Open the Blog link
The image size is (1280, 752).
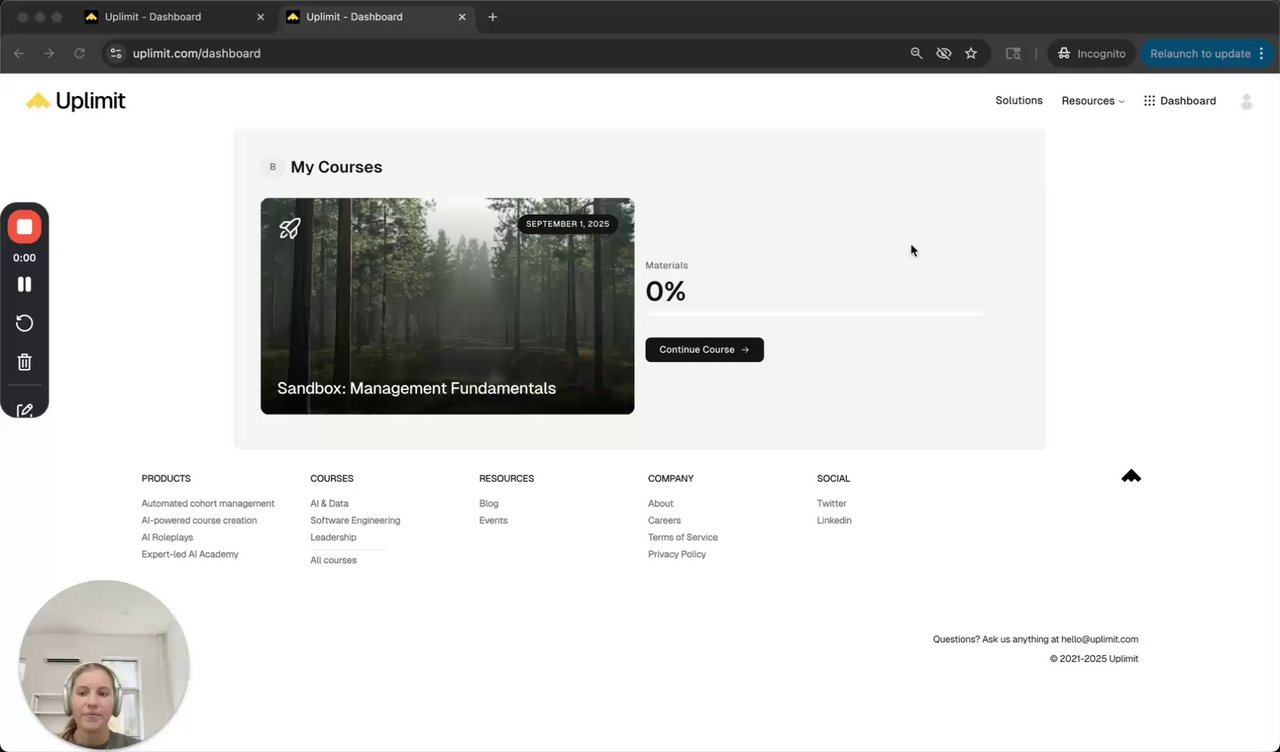click(488, 504)
